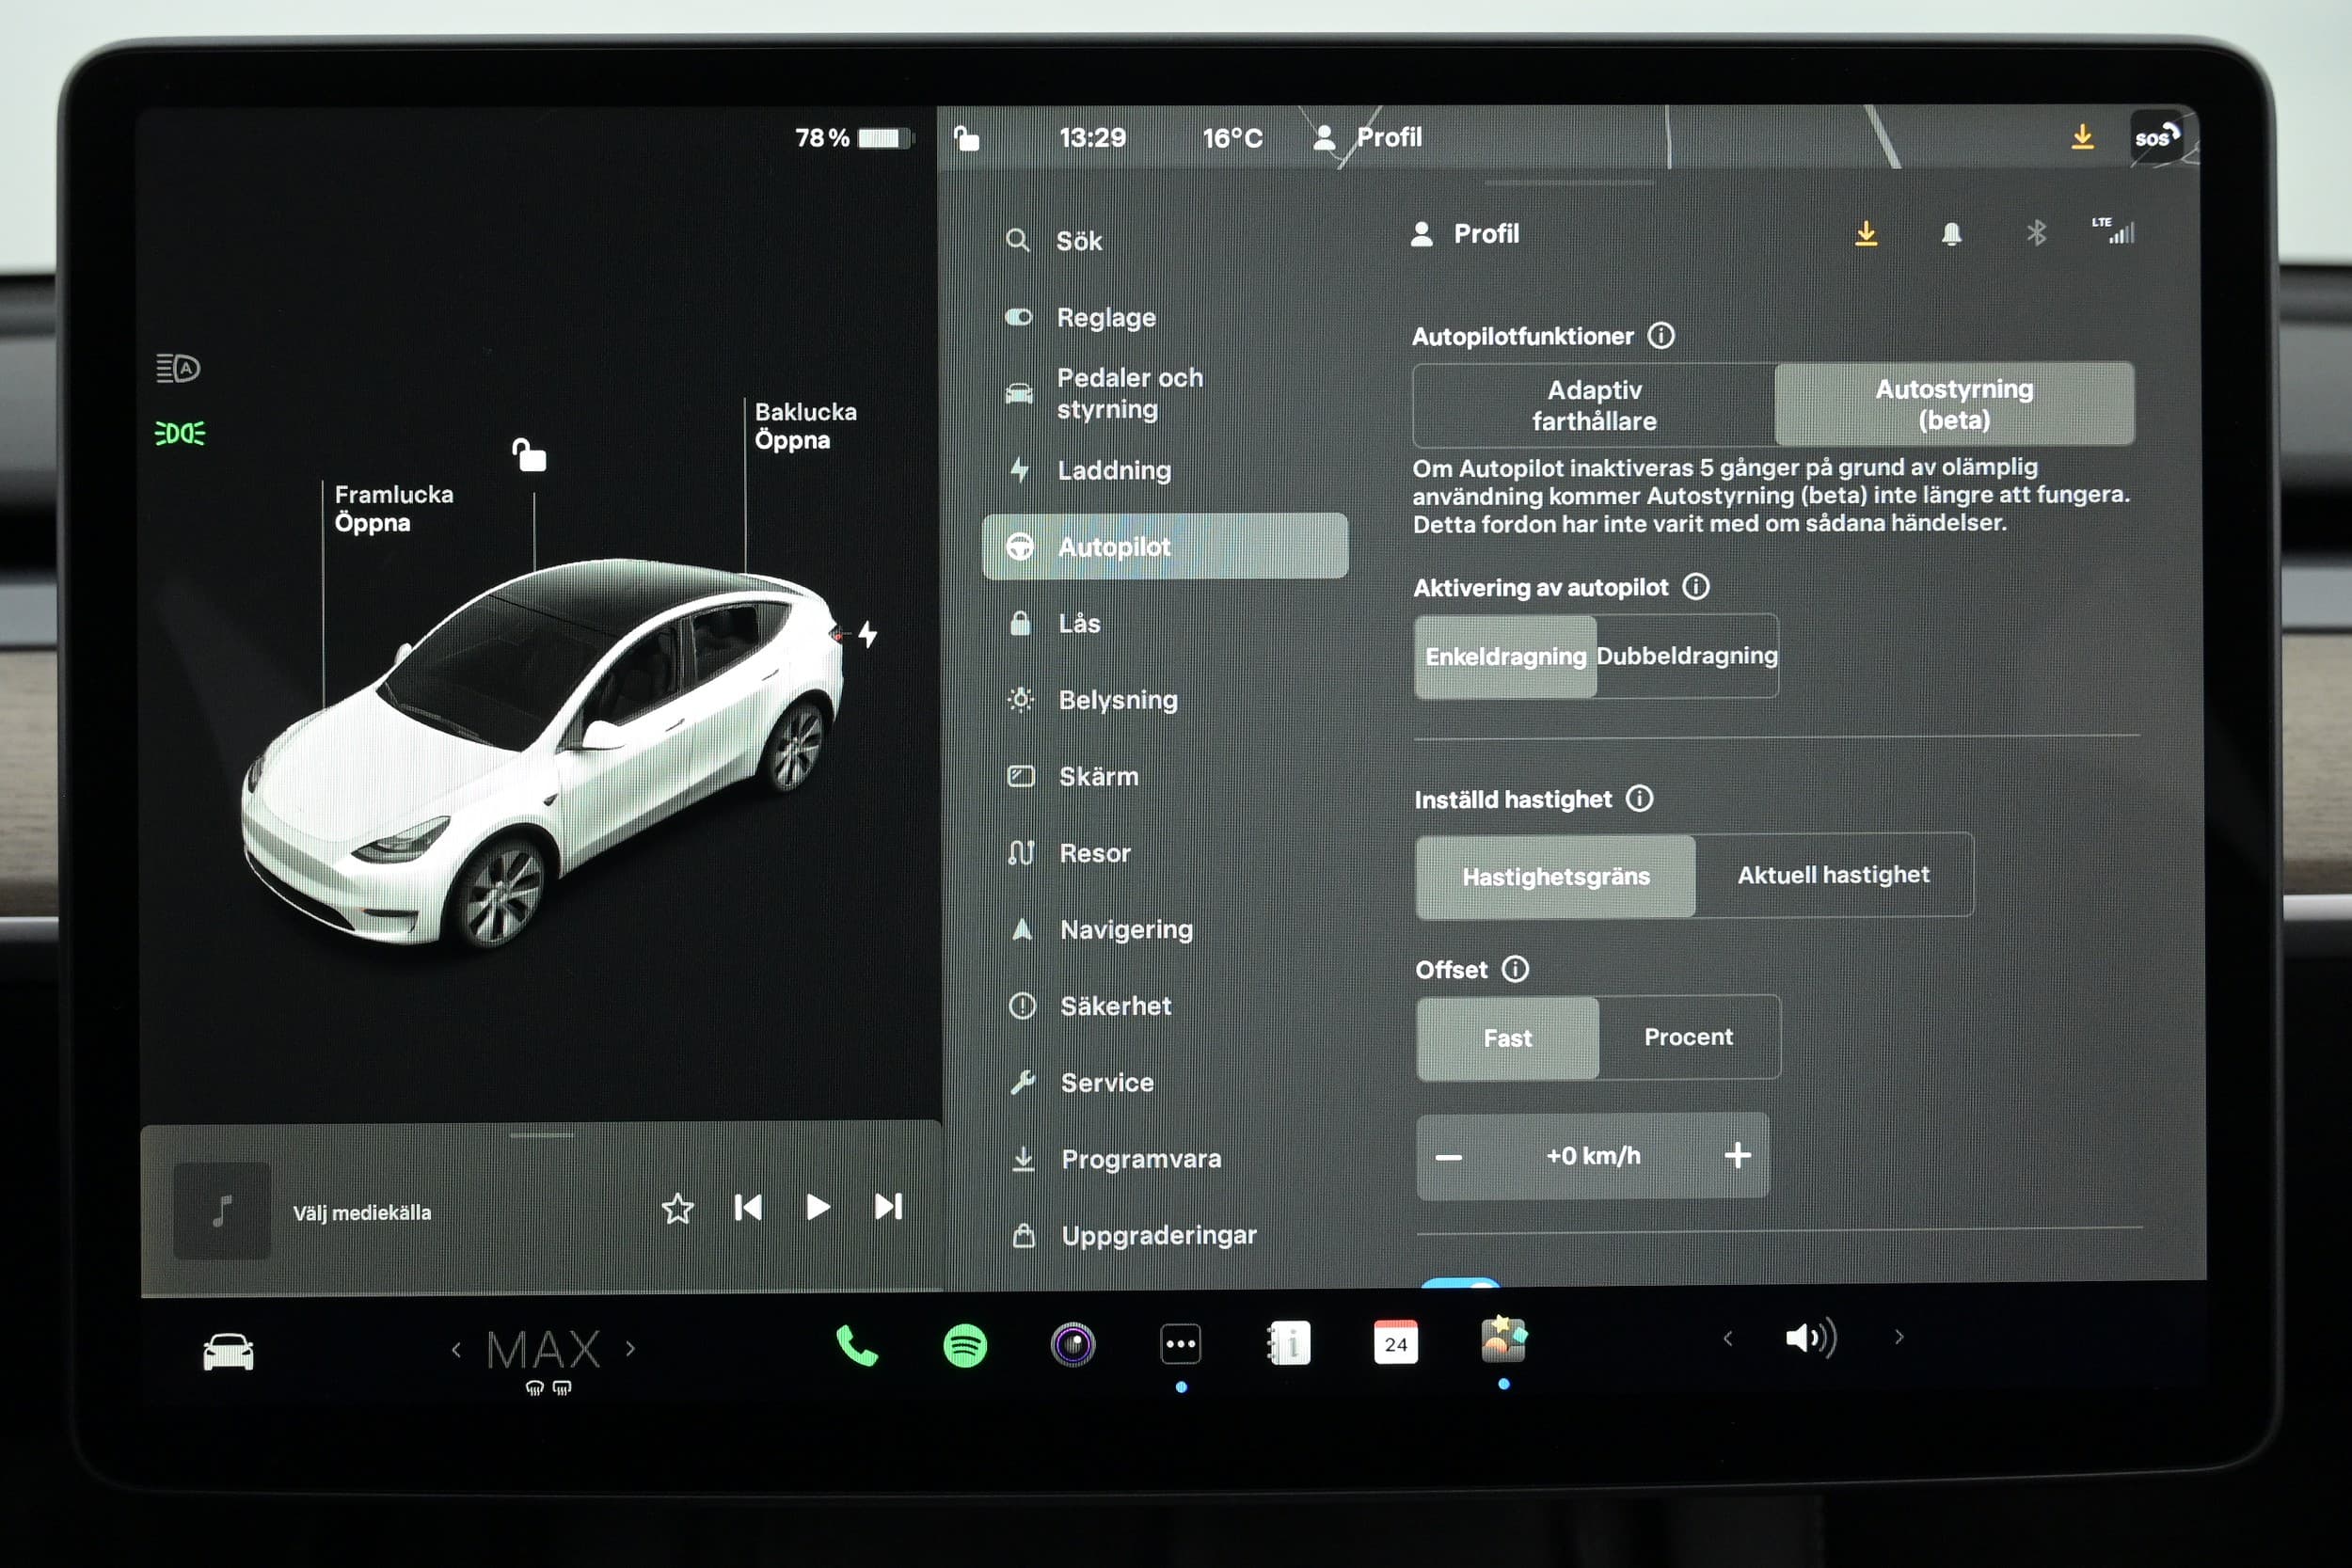Open notifications bell icon

click(1951, 234)
